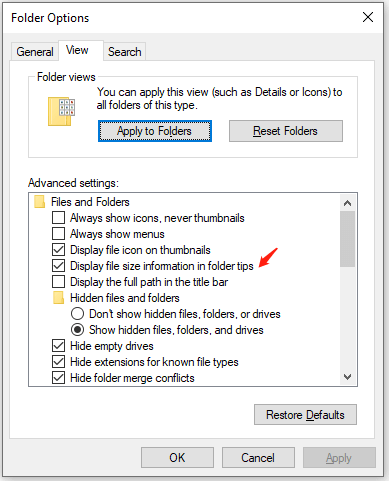Image resolution: width=389 pixels, height=481 pixels.
Task: Uncheck Display file size information in folder tips
Action: pyautogui.click(x=58, y=266)
